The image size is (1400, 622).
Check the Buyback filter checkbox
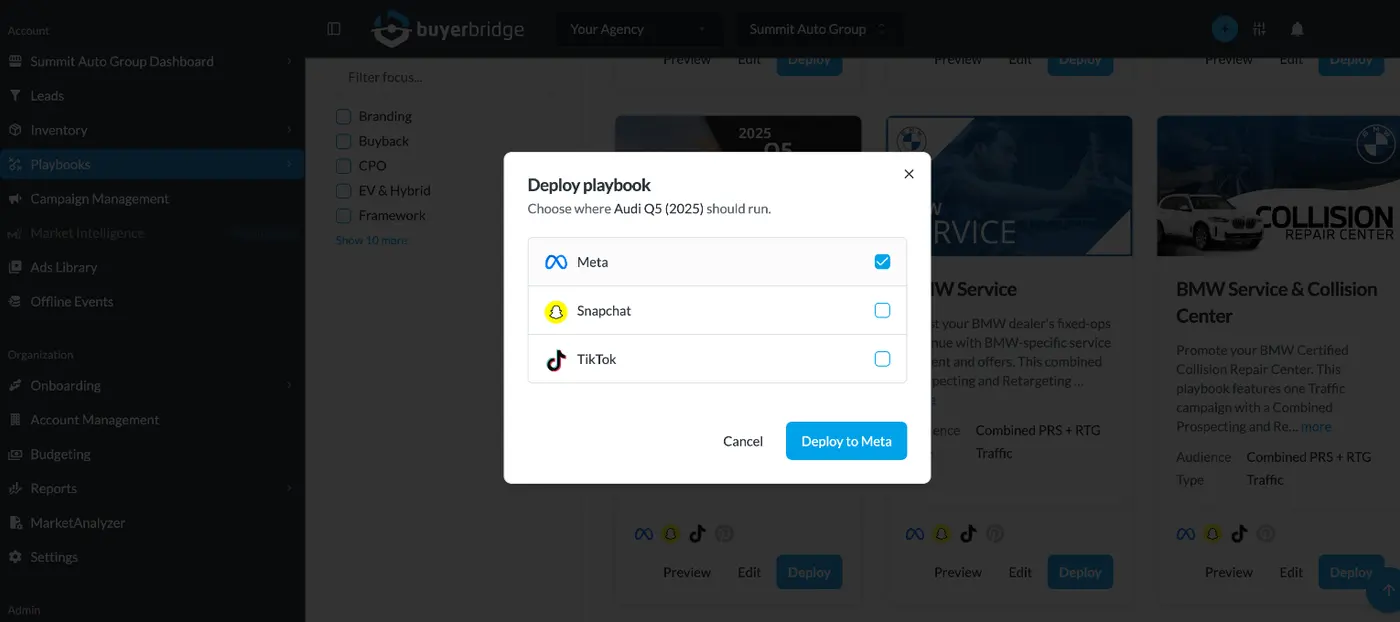point(343,141)
